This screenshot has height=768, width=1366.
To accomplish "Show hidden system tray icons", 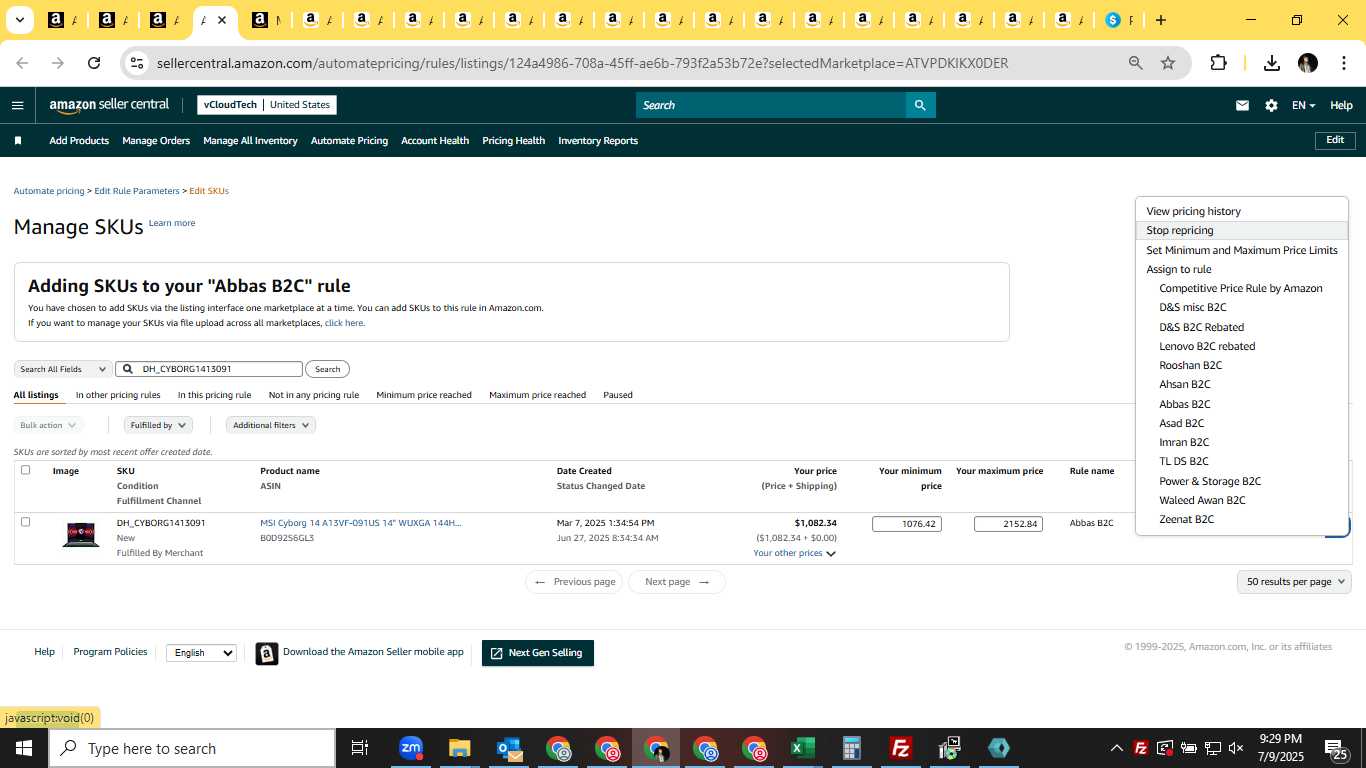I will (1116, 748).
